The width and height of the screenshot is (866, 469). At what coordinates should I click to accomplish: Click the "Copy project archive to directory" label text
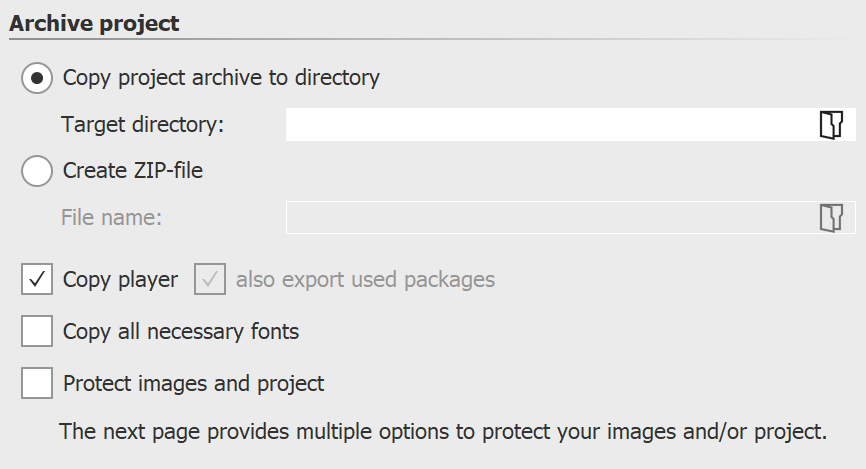coord(221,77)
